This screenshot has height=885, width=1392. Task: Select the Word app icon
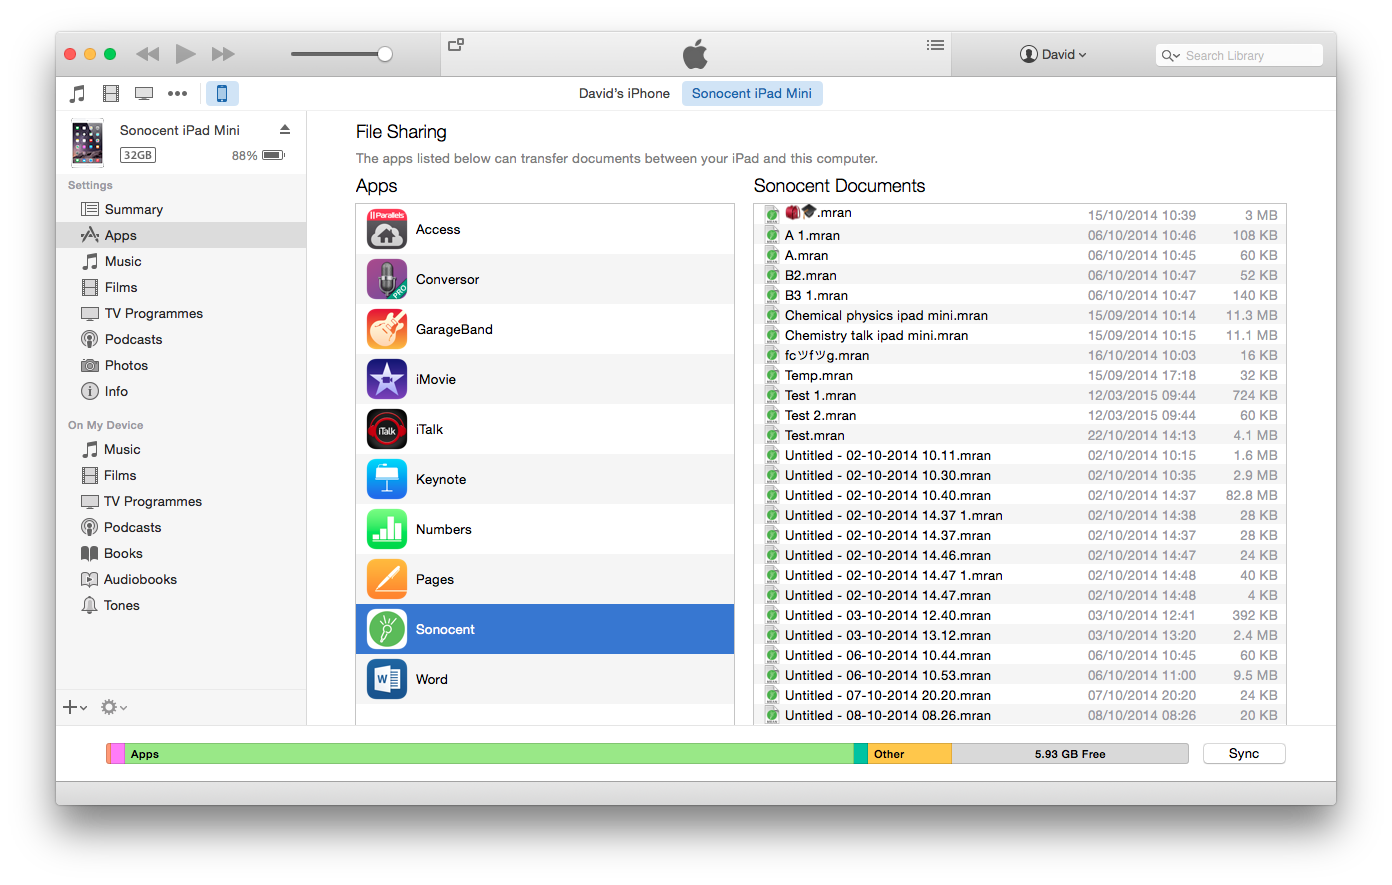click(x=387, y=679)
